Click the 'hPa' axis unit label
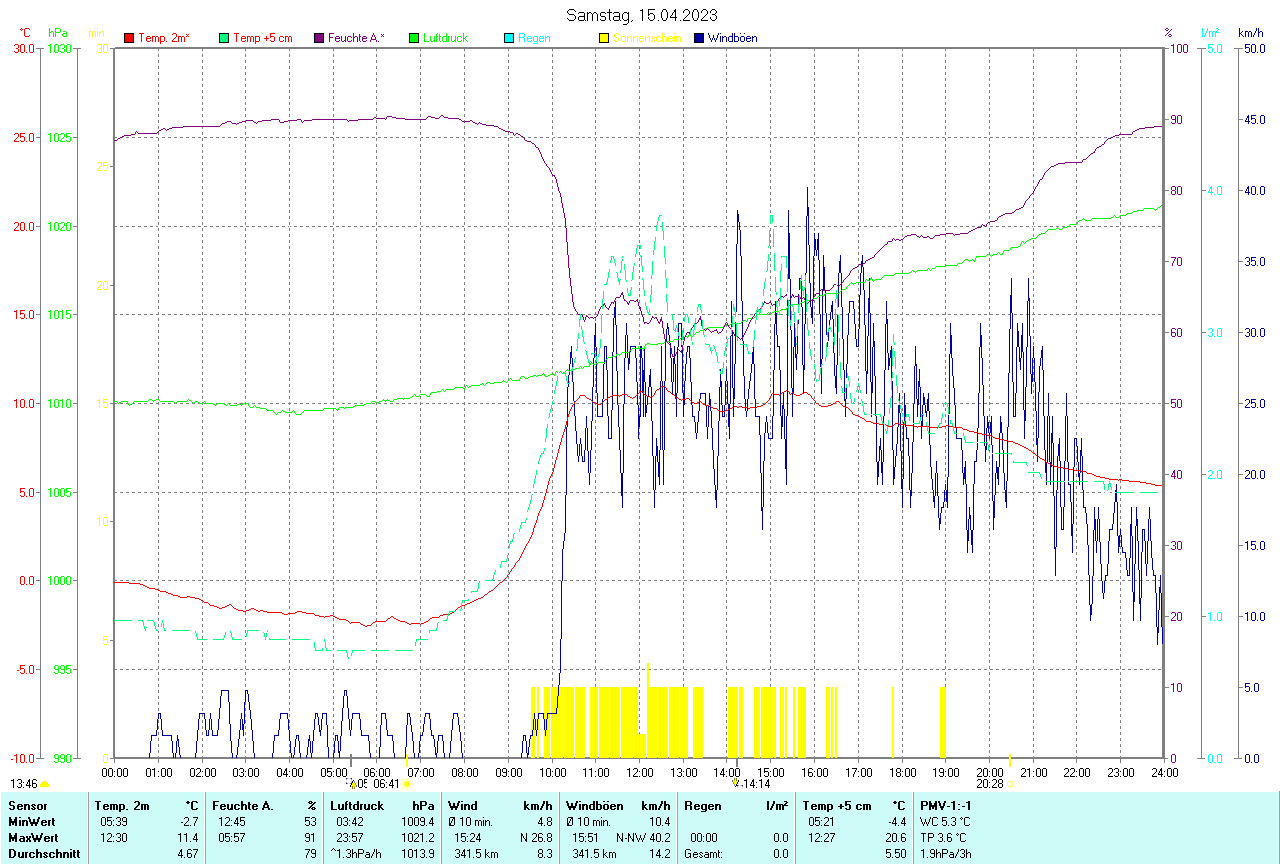Screen dimensions: 1280x864 coord(57,33)
